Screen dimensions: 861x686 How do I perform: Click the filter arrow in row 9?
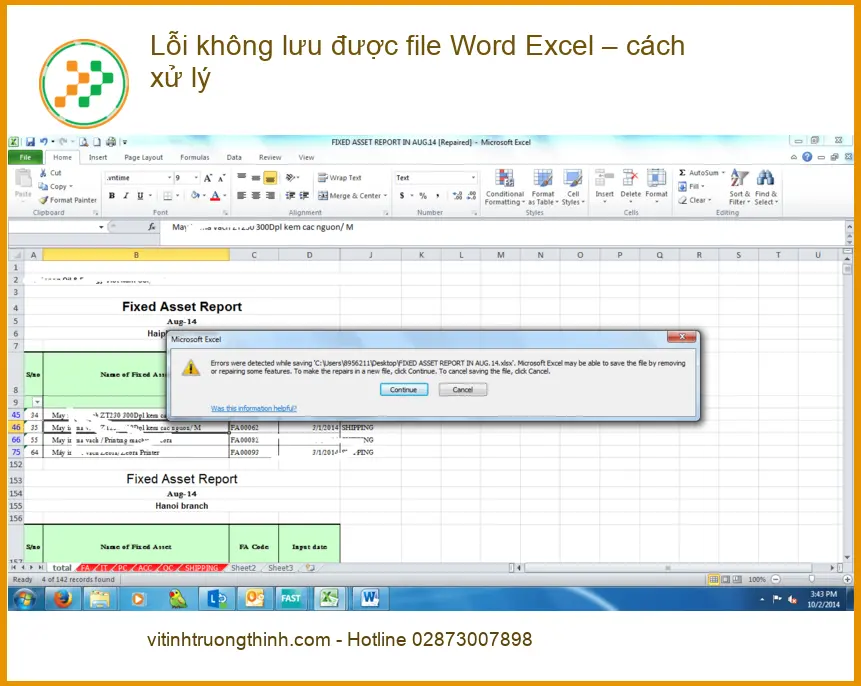(37, 403)
